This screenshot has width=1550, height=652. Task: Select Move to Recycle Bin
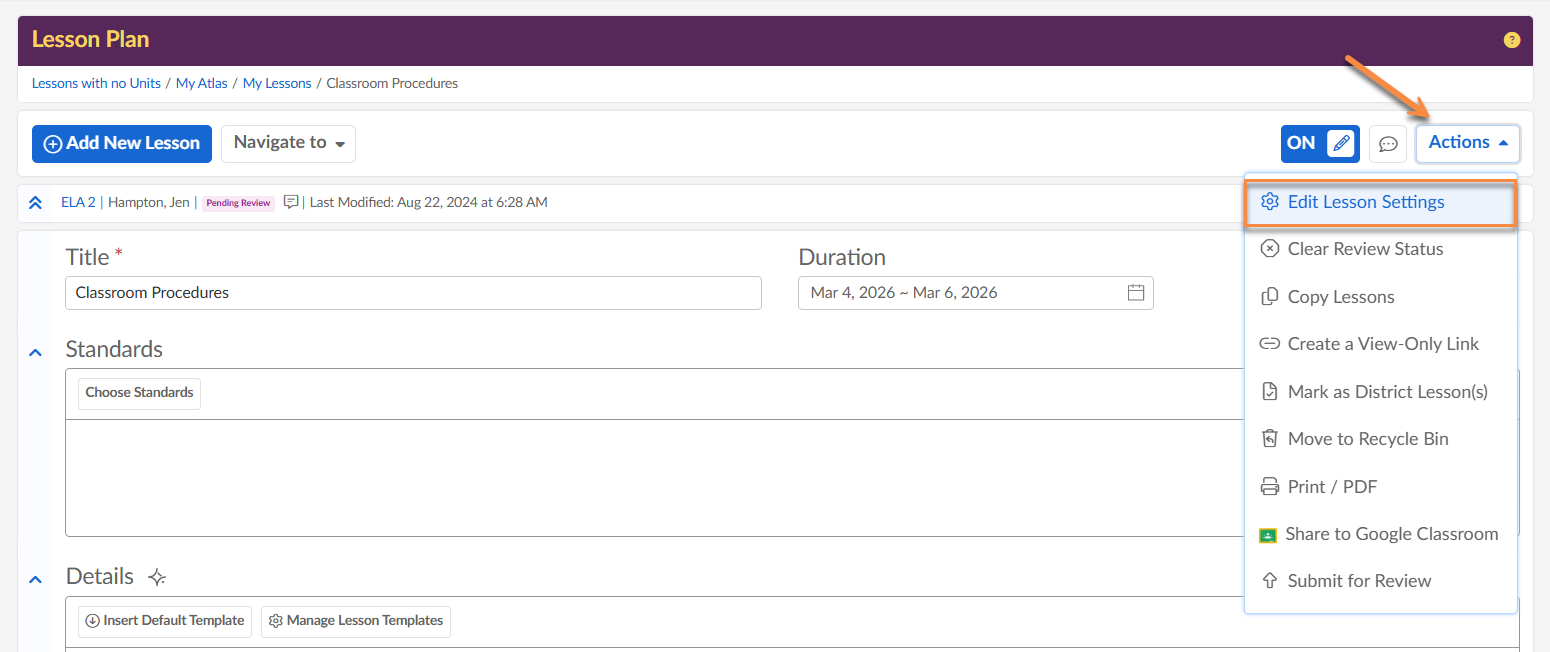point(1367,439)
